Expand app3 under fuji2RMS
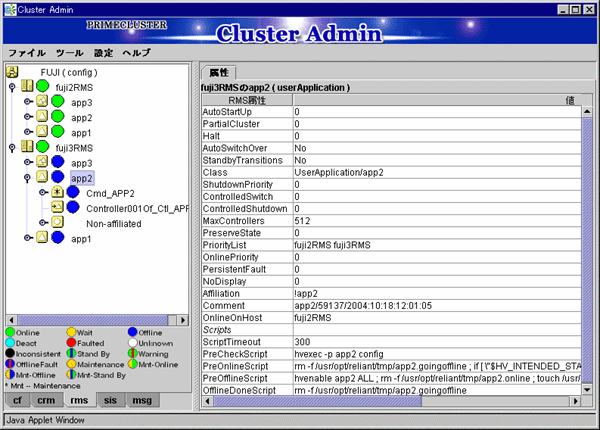Screen dimensions: 600x430 (x=28, y=101)
